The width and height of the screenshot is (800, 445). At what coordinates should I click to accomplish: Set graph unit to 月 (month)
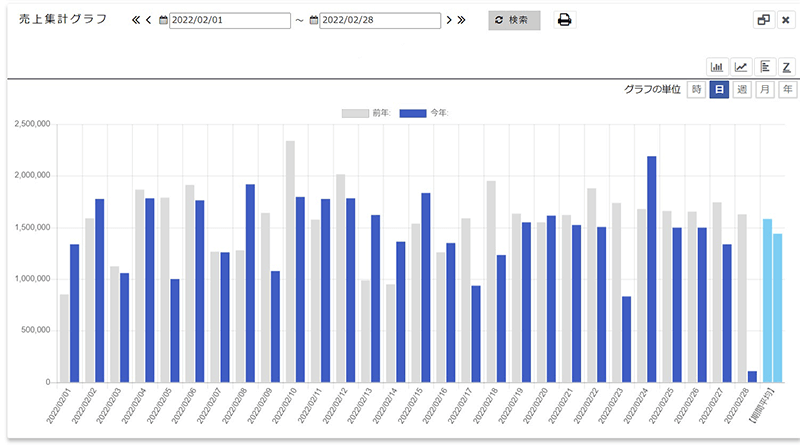tap(765, 90)
